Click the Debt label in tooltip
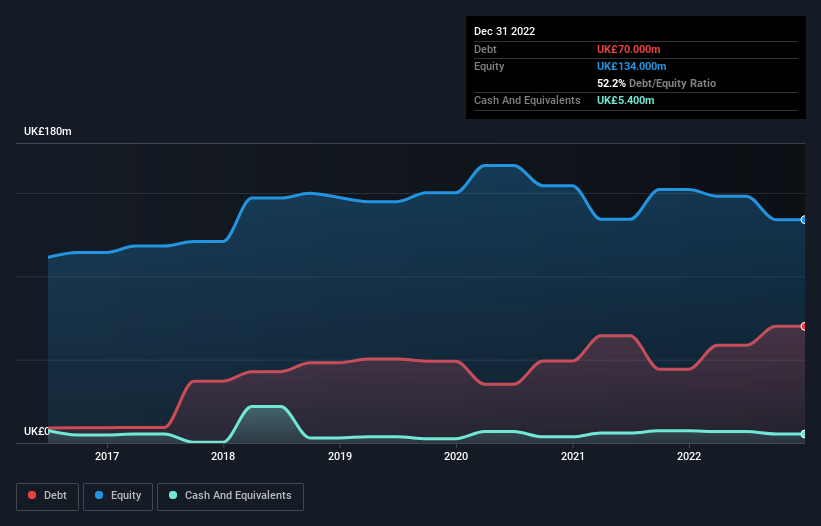Screen dimensions: 821x526 [485, 49]
